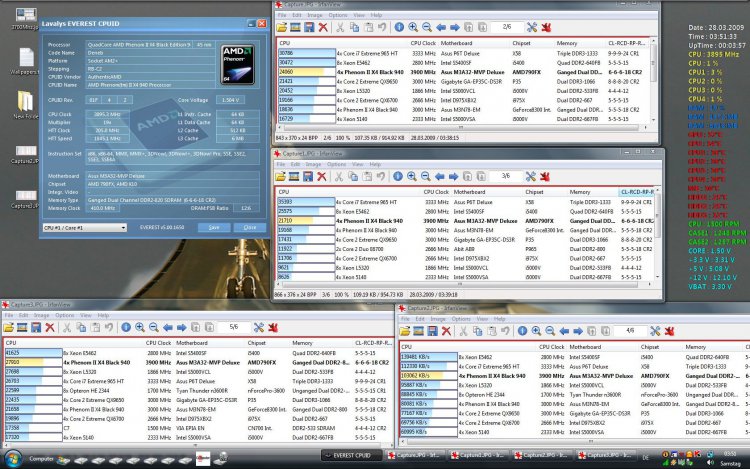Viewport: 750px width, 469px height.
Task: Open Image menu in Capture.JPG window
Action: 315,15
